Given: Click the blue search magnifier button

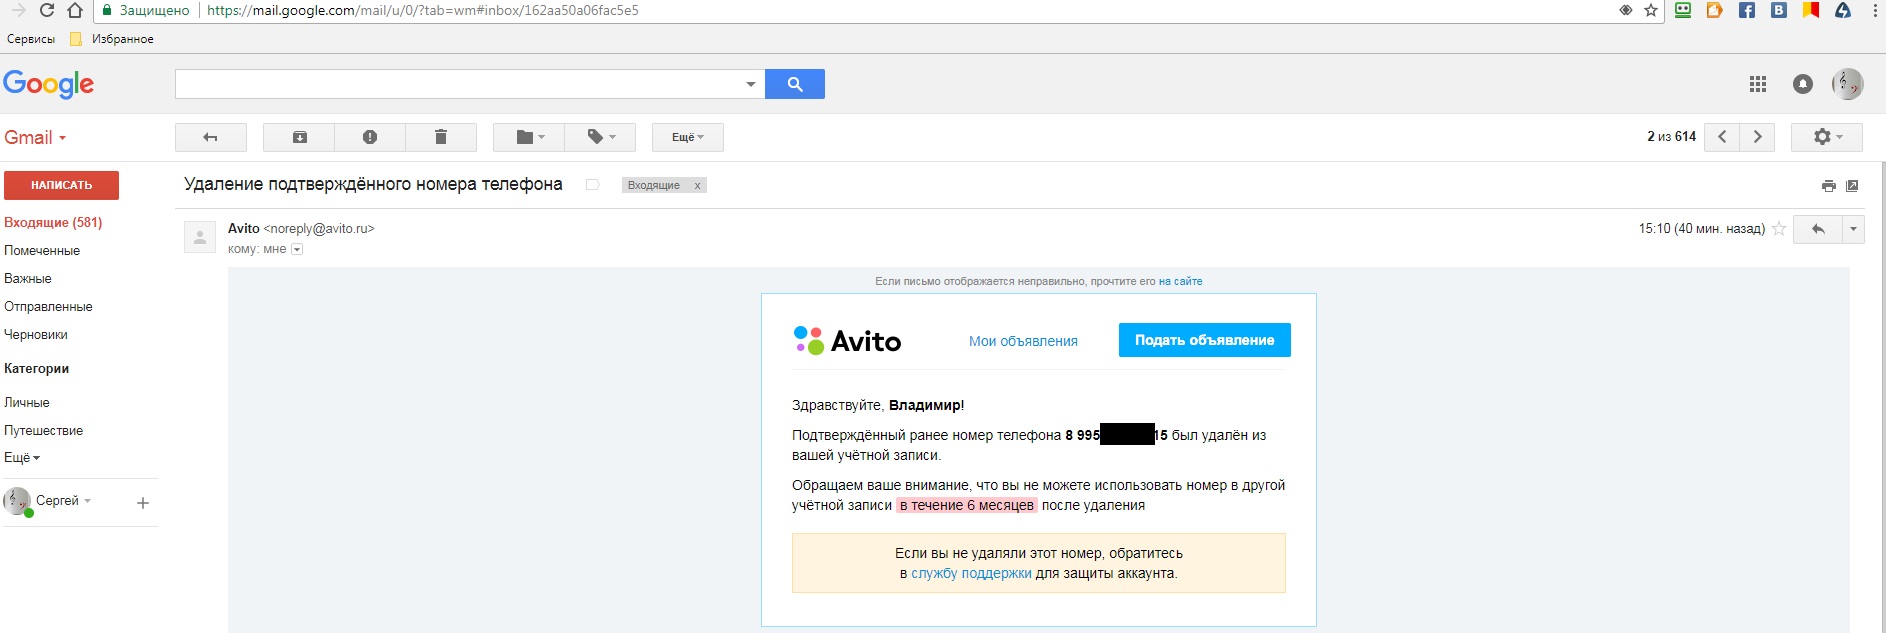Looking at the screenshot, I should (x=795, y=84).
